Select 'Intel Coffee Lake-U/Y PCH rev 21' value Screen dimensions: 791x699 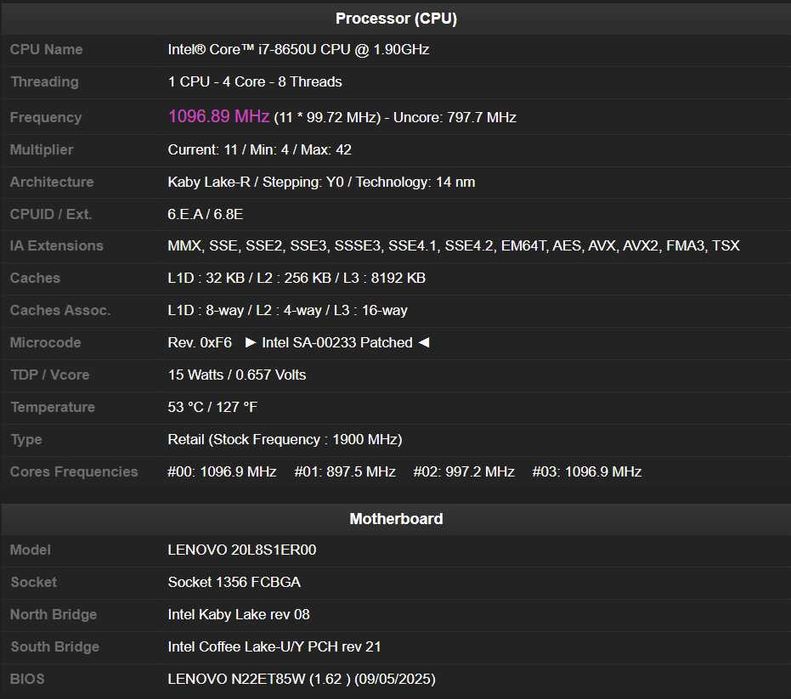(274, 647)
